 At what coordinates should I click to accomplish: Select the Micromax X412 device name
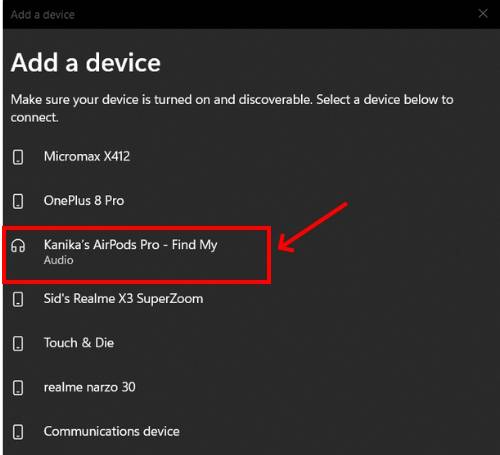(x=87, y=156)
